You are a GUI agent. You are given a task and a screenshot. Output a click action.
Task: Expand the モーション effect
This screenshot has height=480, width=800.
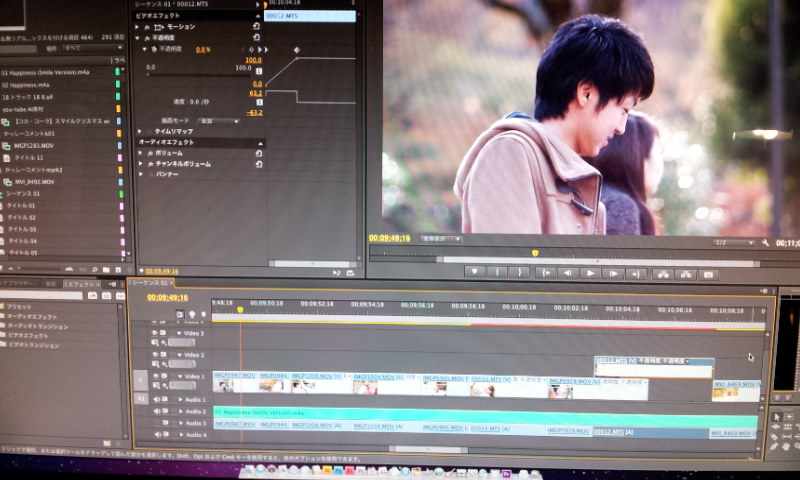click(137, 27)
